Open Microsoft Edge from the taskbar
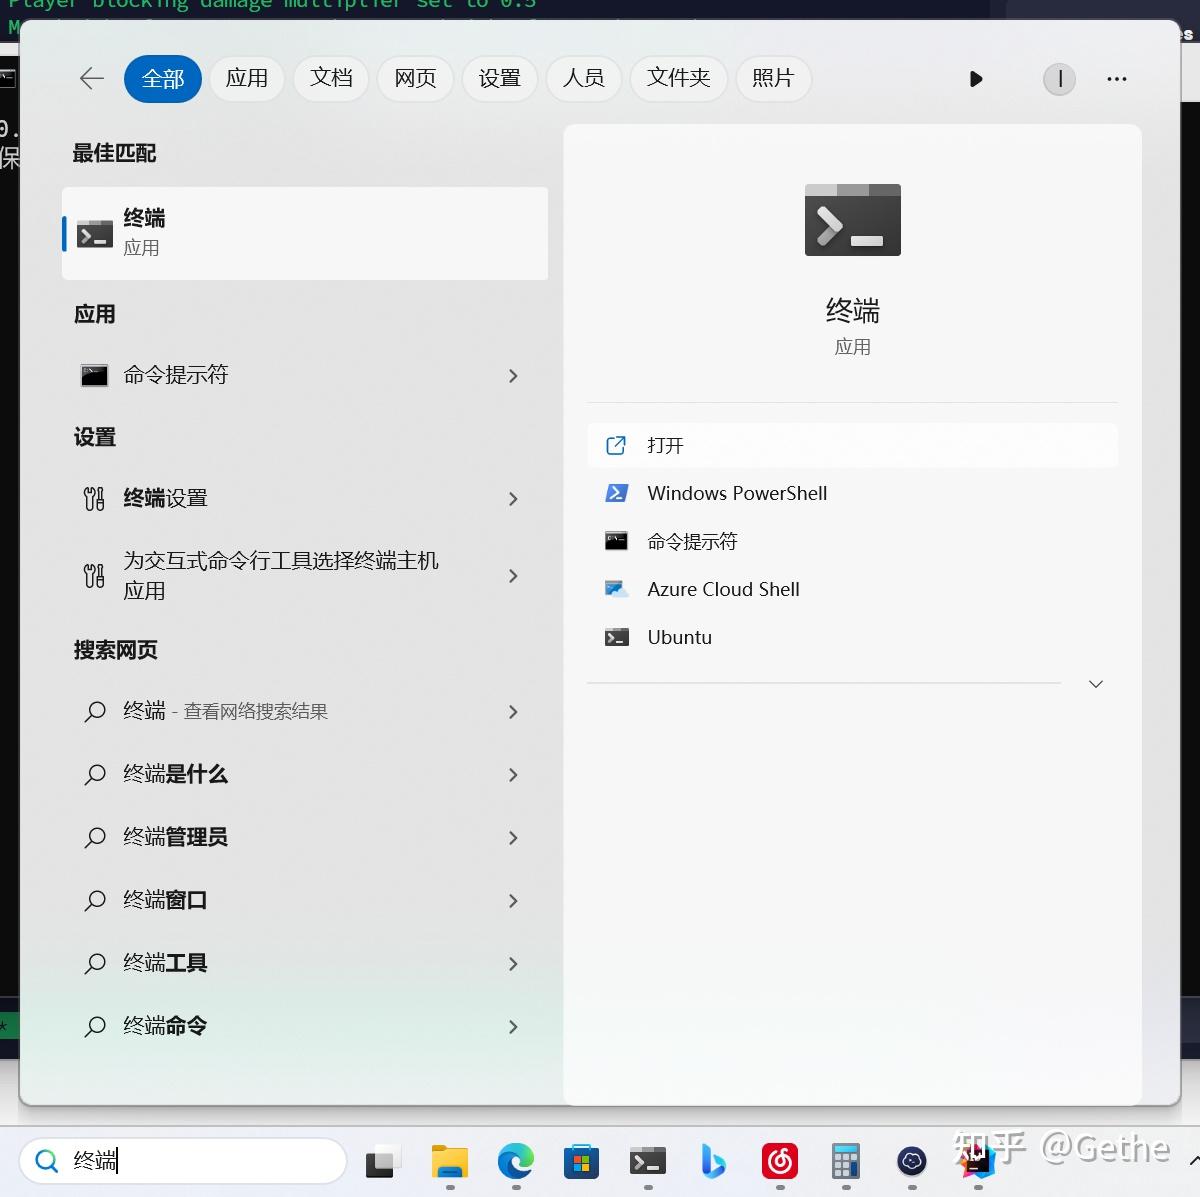The image size is (1200, 1197). pyautogui.click(x=516, y=1161)
